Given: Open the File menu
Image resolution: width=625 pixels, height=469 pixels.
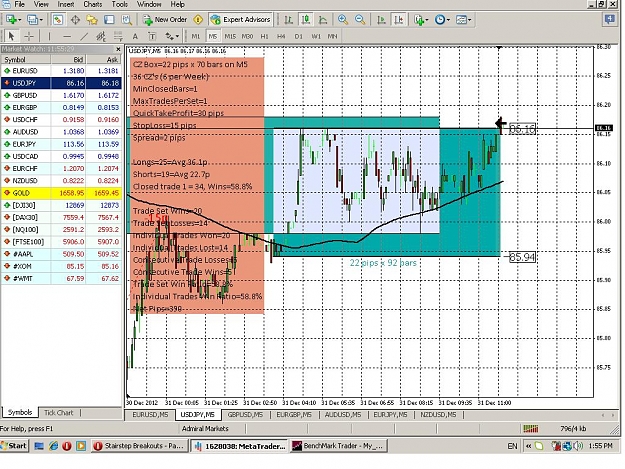Looking at the screenshot, I should [19, 4].
